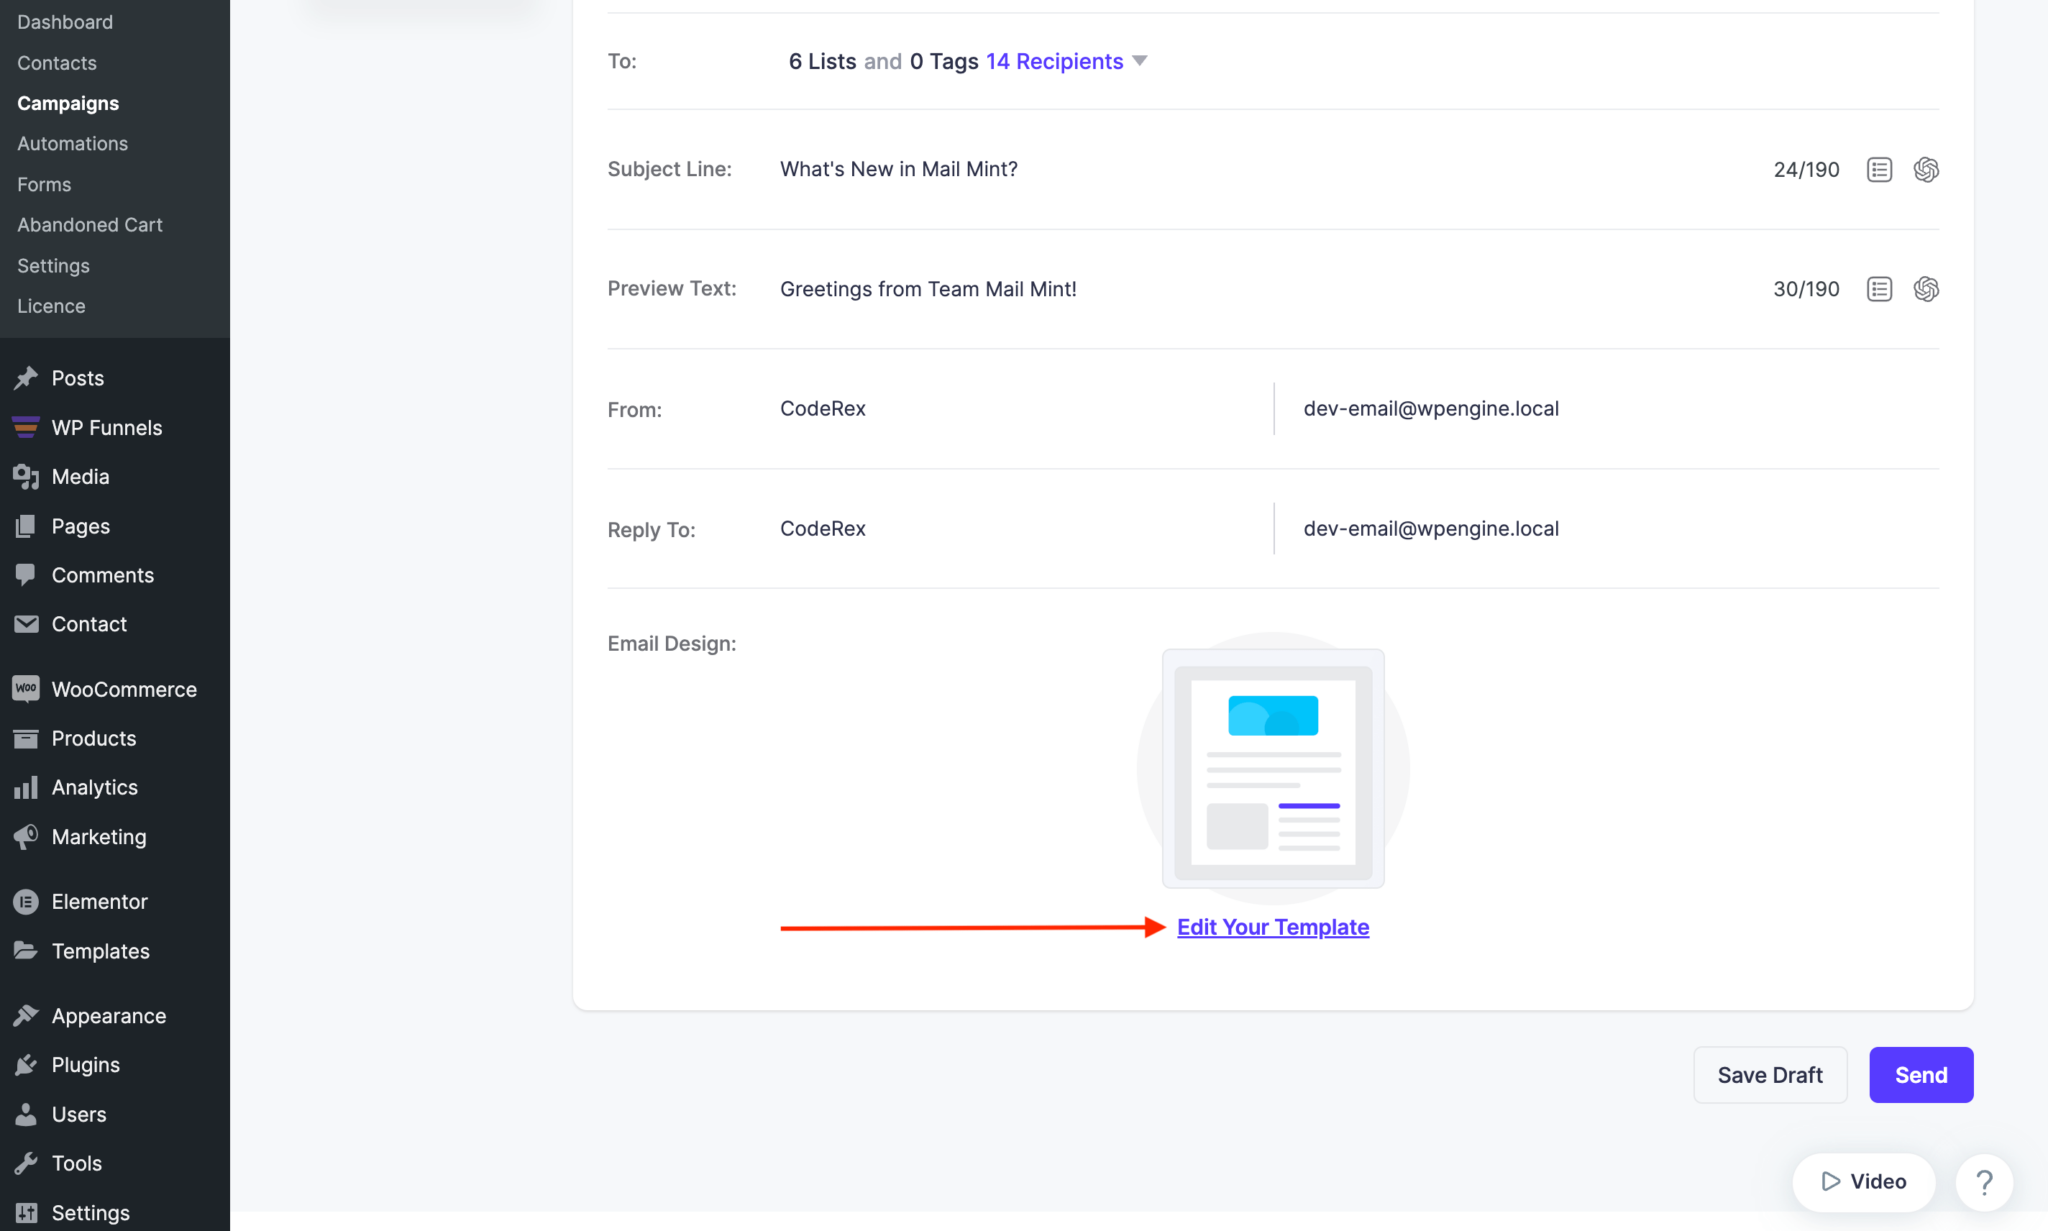Save the campaign as draft

pyautogui.click(x=1769, y=1074)
